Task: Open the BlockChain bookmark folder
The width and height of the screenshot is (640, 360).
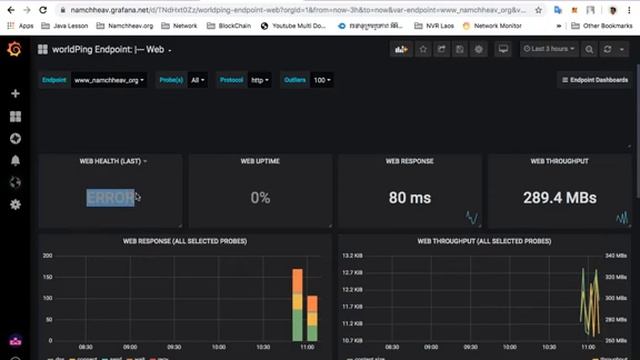Action: 229,26
